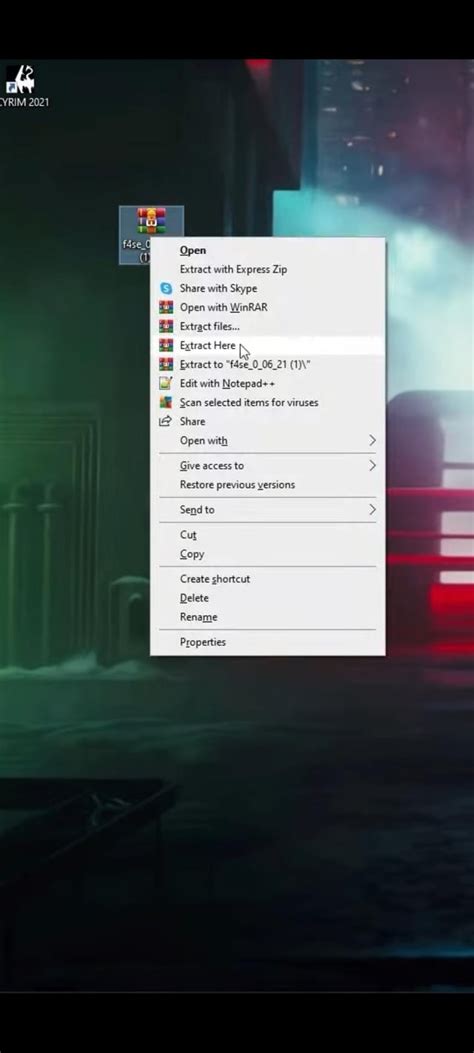Choose Copy from the context menu
This screenshot has width=474, height=1053.
click(x=192, y=554)
